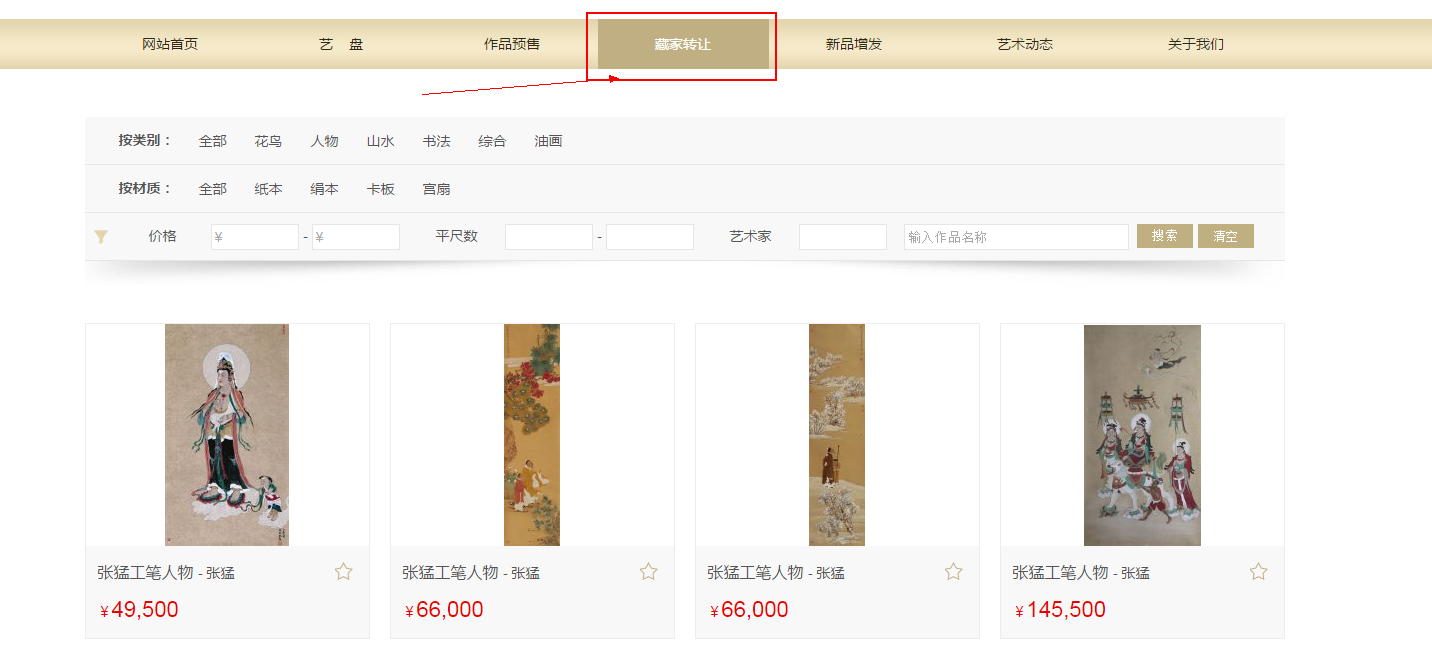Go to 艺 盘 menu item
This screenshot has height=652, width=1432.
[x=341, y=44]
